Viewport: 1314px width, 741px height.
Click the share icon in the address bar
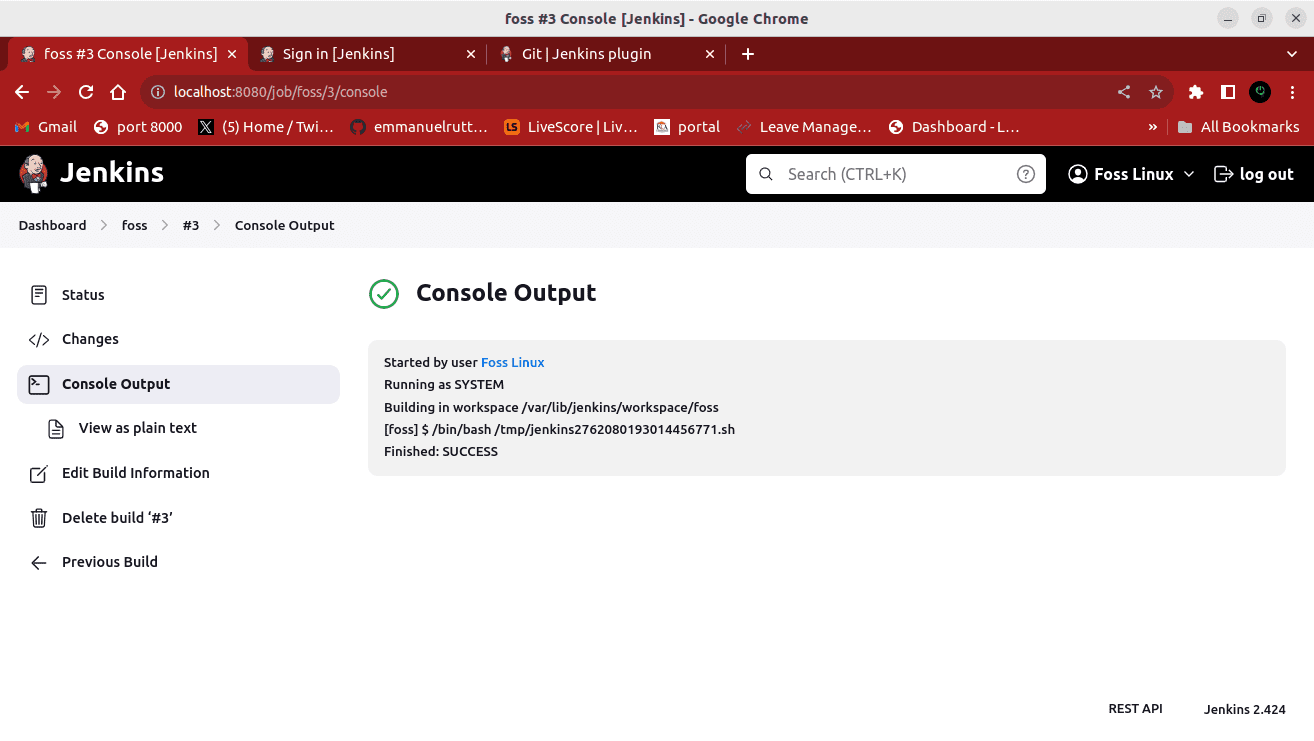pyautogui.click(x=1124, y=92)
